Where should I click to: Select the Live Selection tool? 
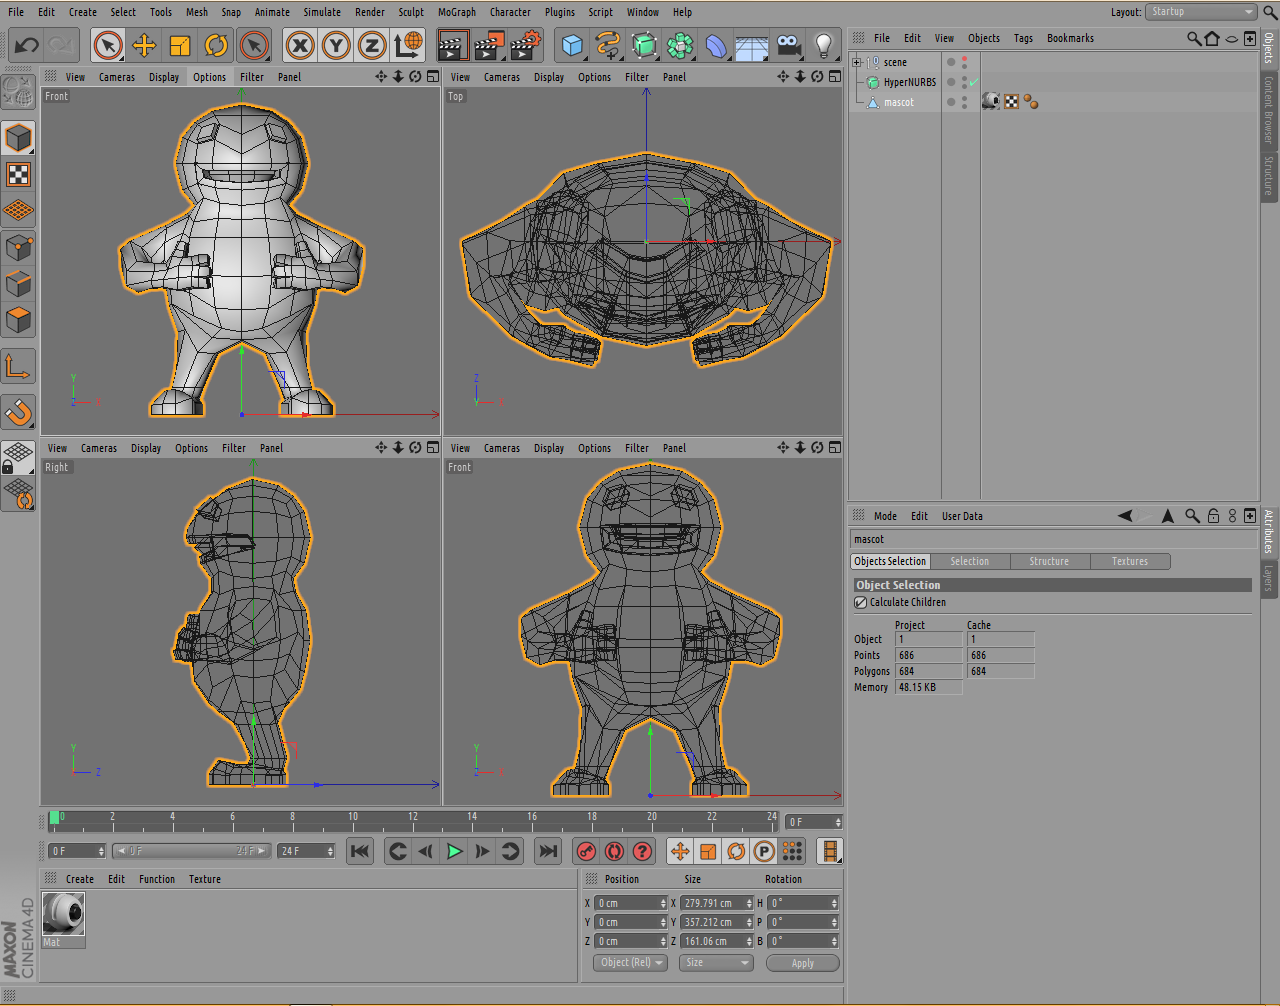point(108,45)
